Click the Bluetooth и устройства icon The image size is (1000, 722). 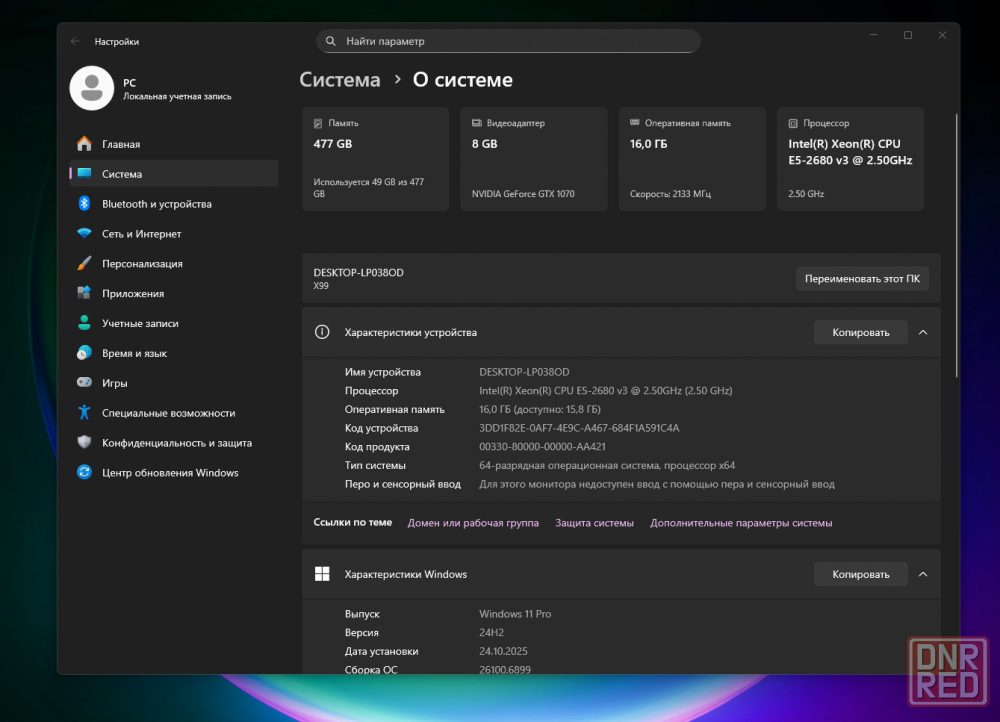click(x=84, y=204)
